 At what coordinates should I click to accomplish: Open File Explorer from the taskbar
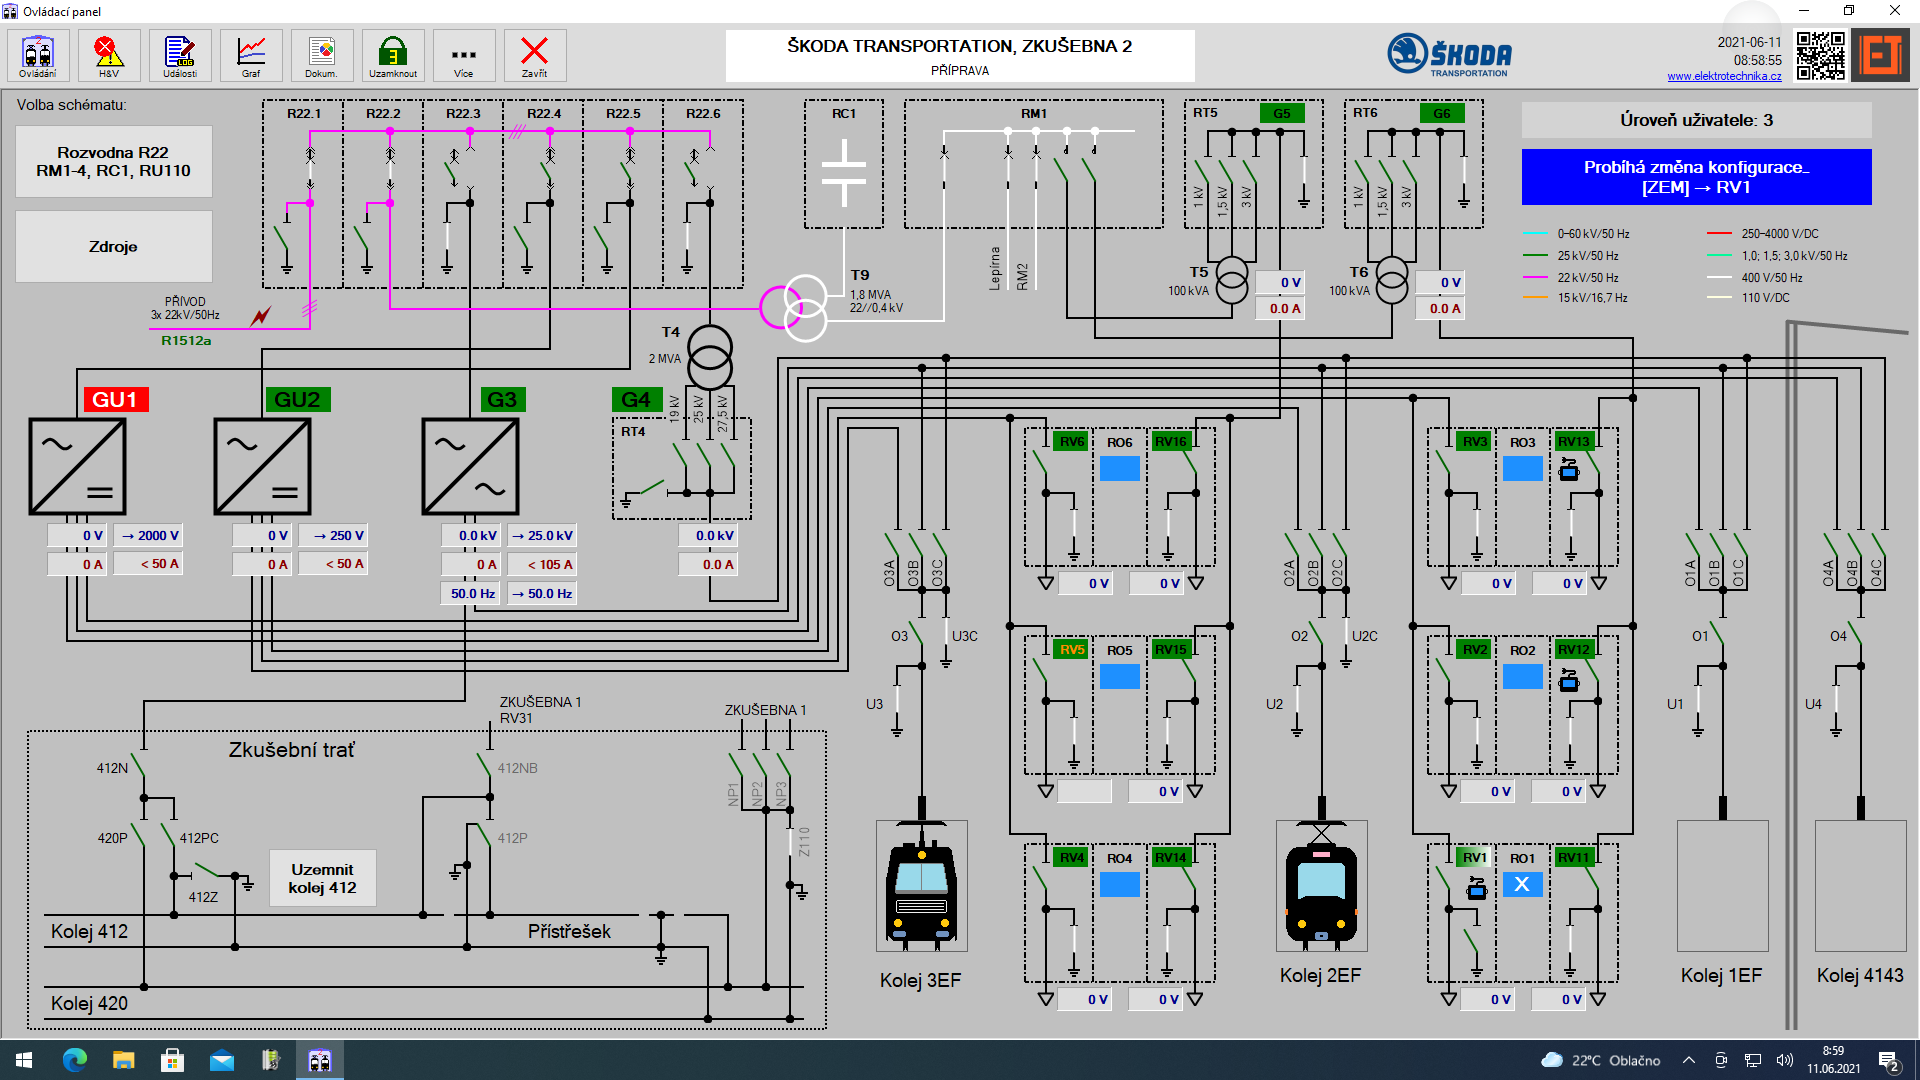click(123, 1060)
